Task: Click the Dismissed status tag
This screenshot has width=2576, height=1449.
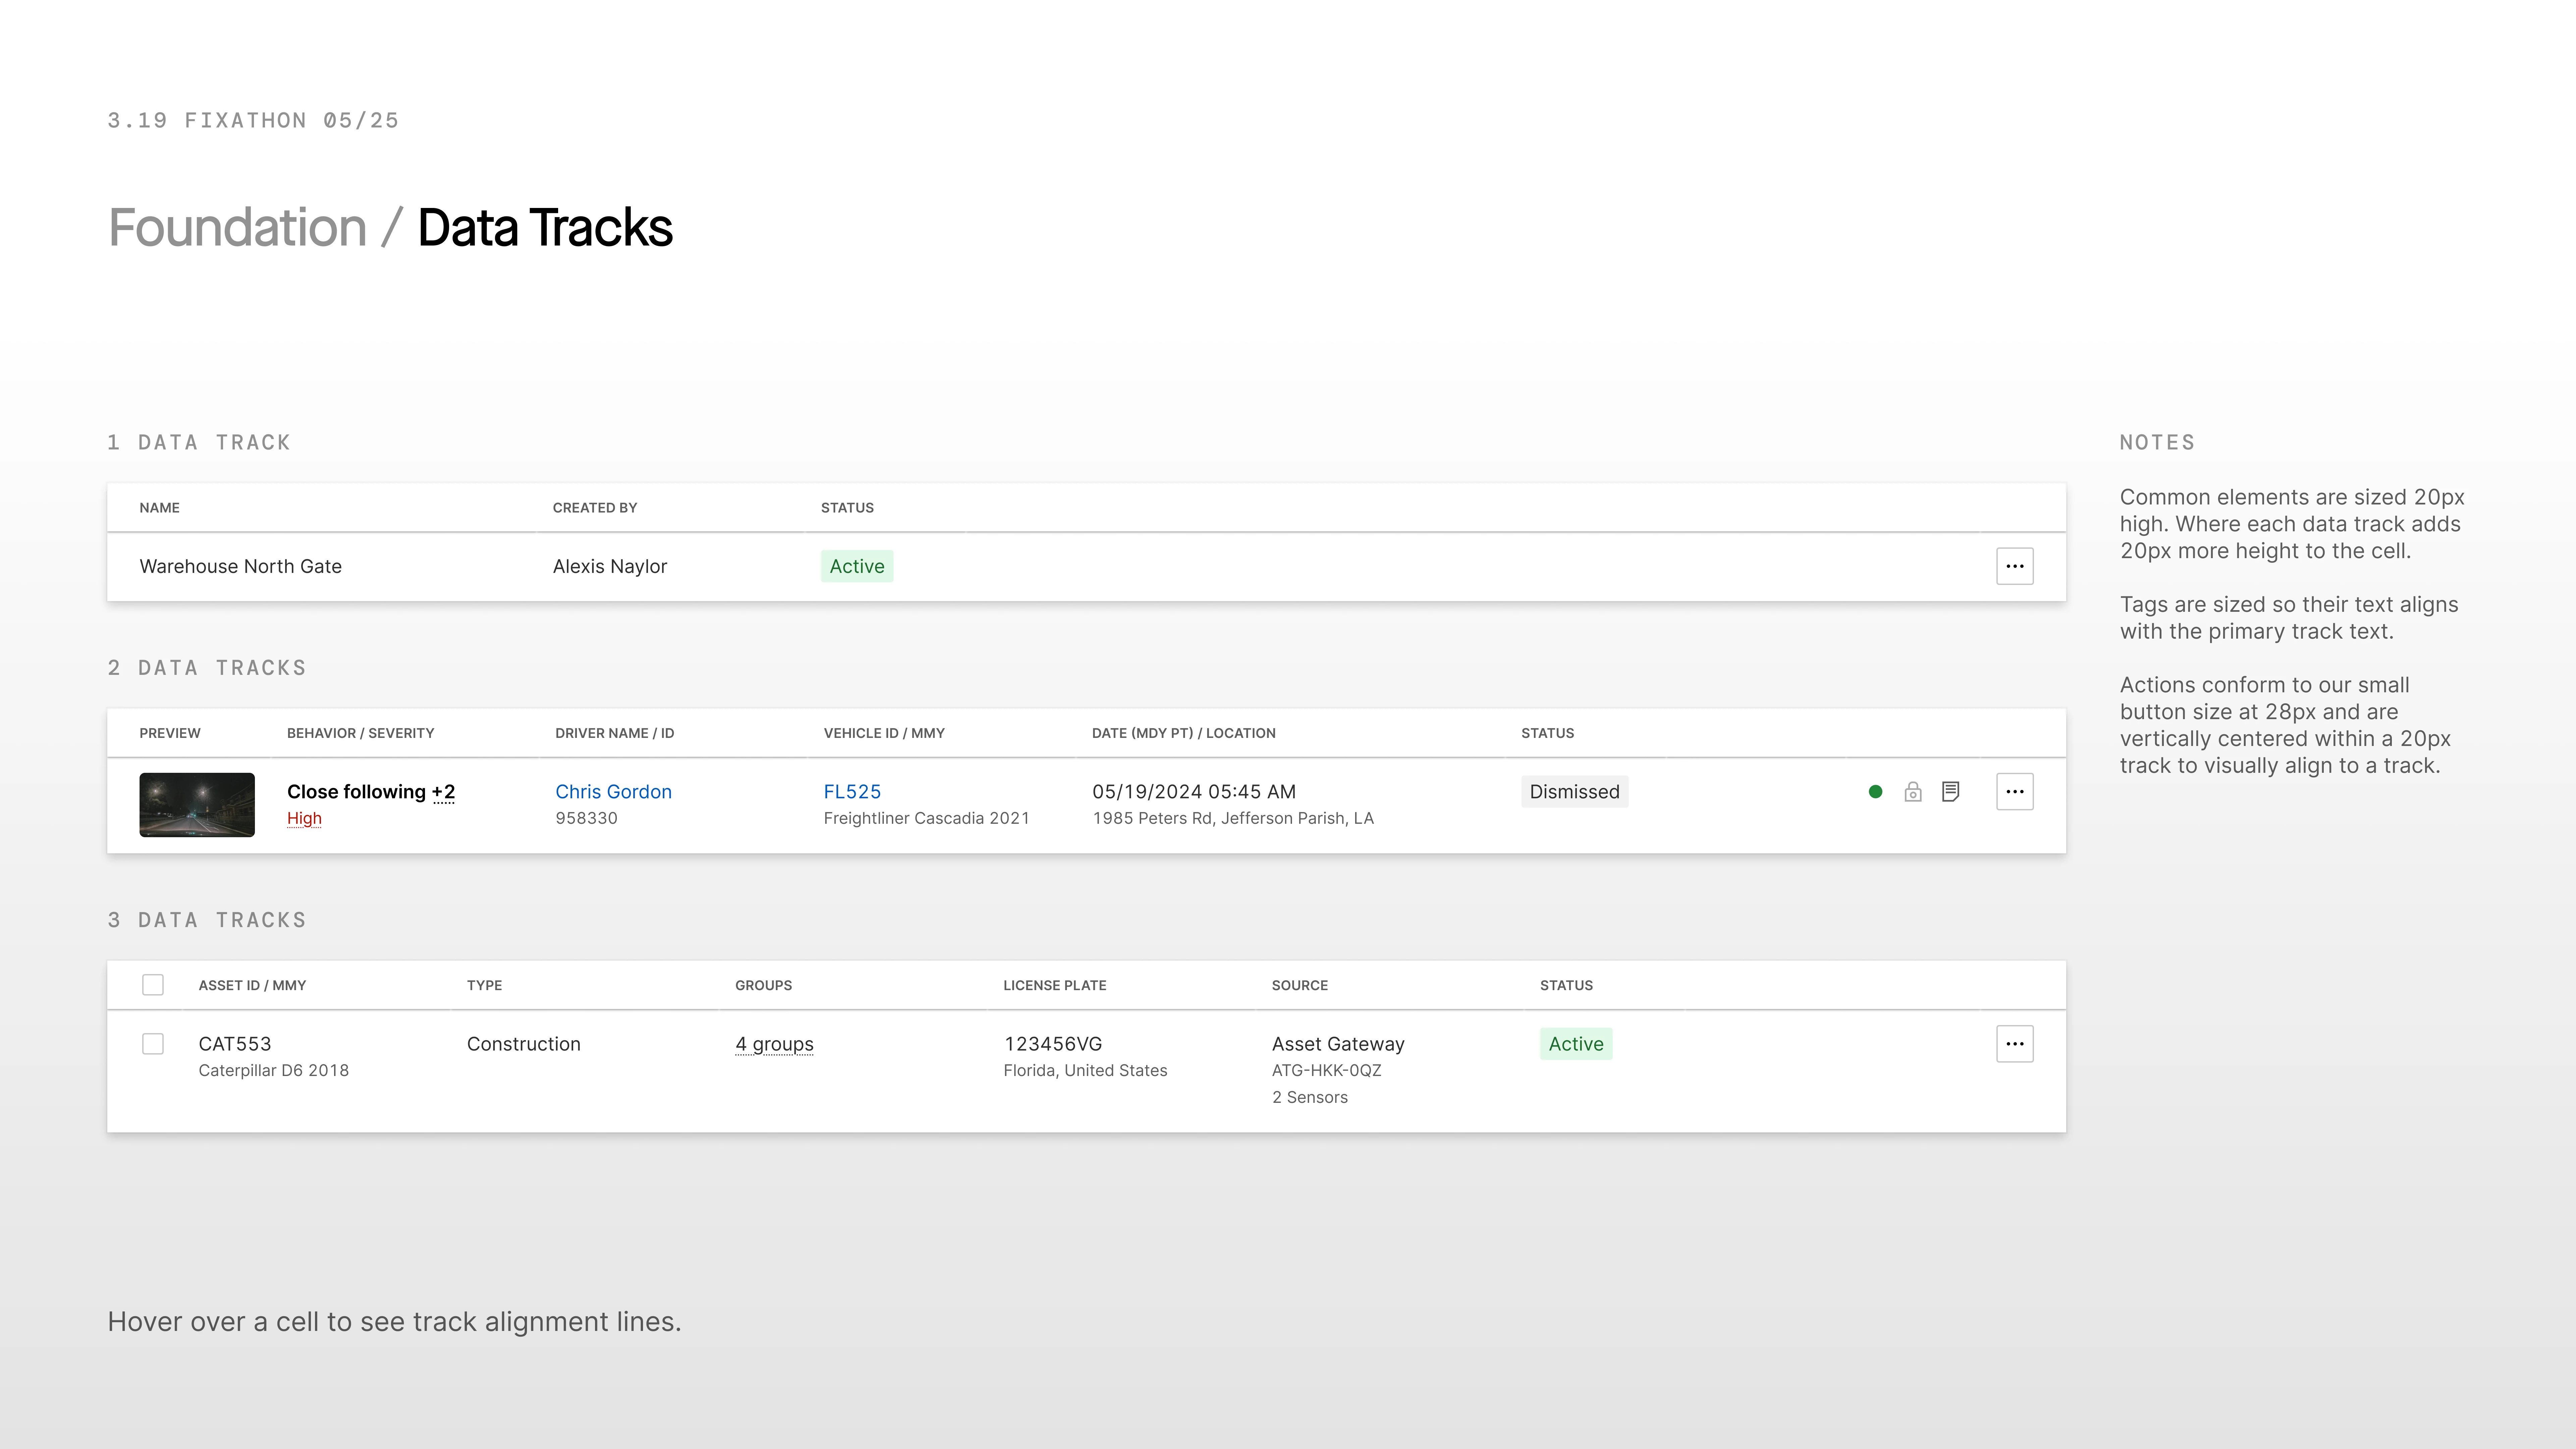Action: [x=1574, y=791]
